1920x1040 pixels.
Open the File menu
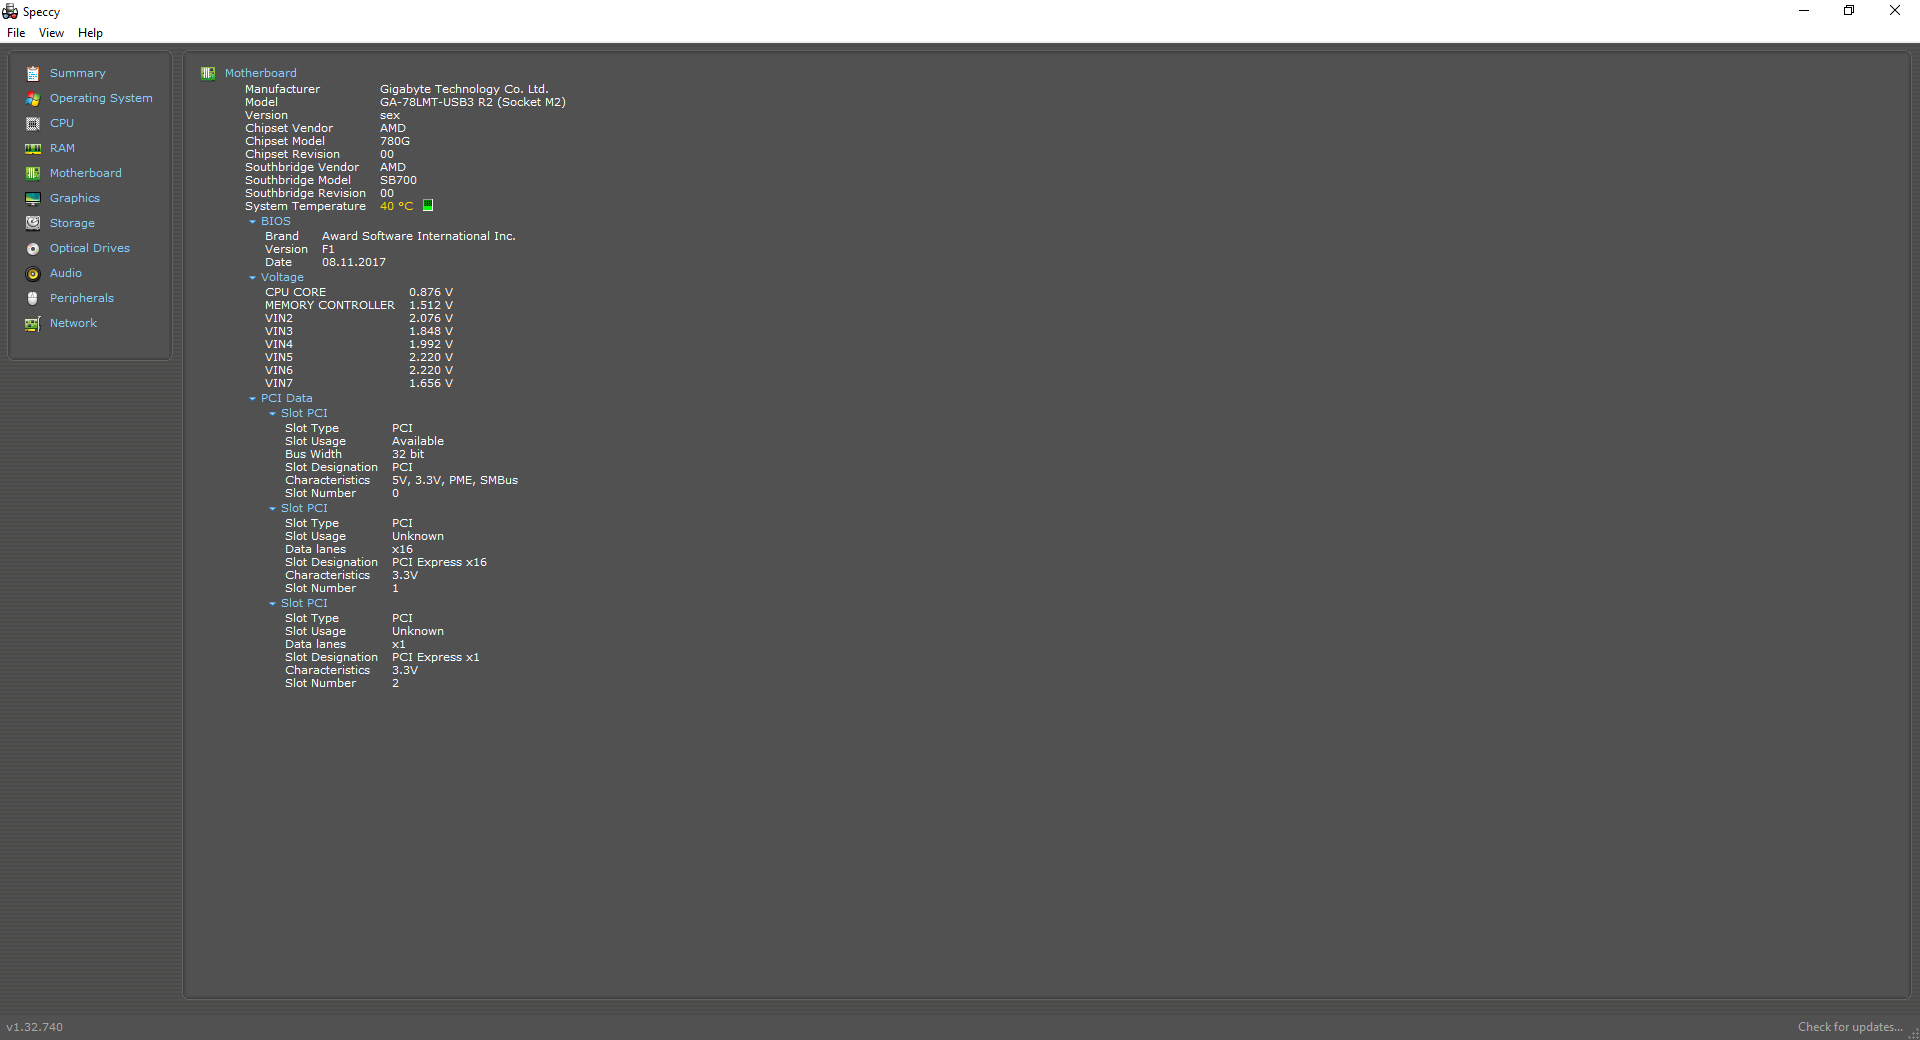point(16,33)
